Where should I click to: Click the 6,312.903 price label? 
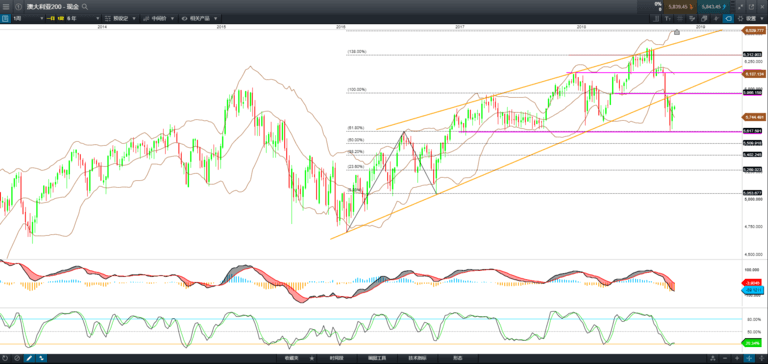(752, 54)
